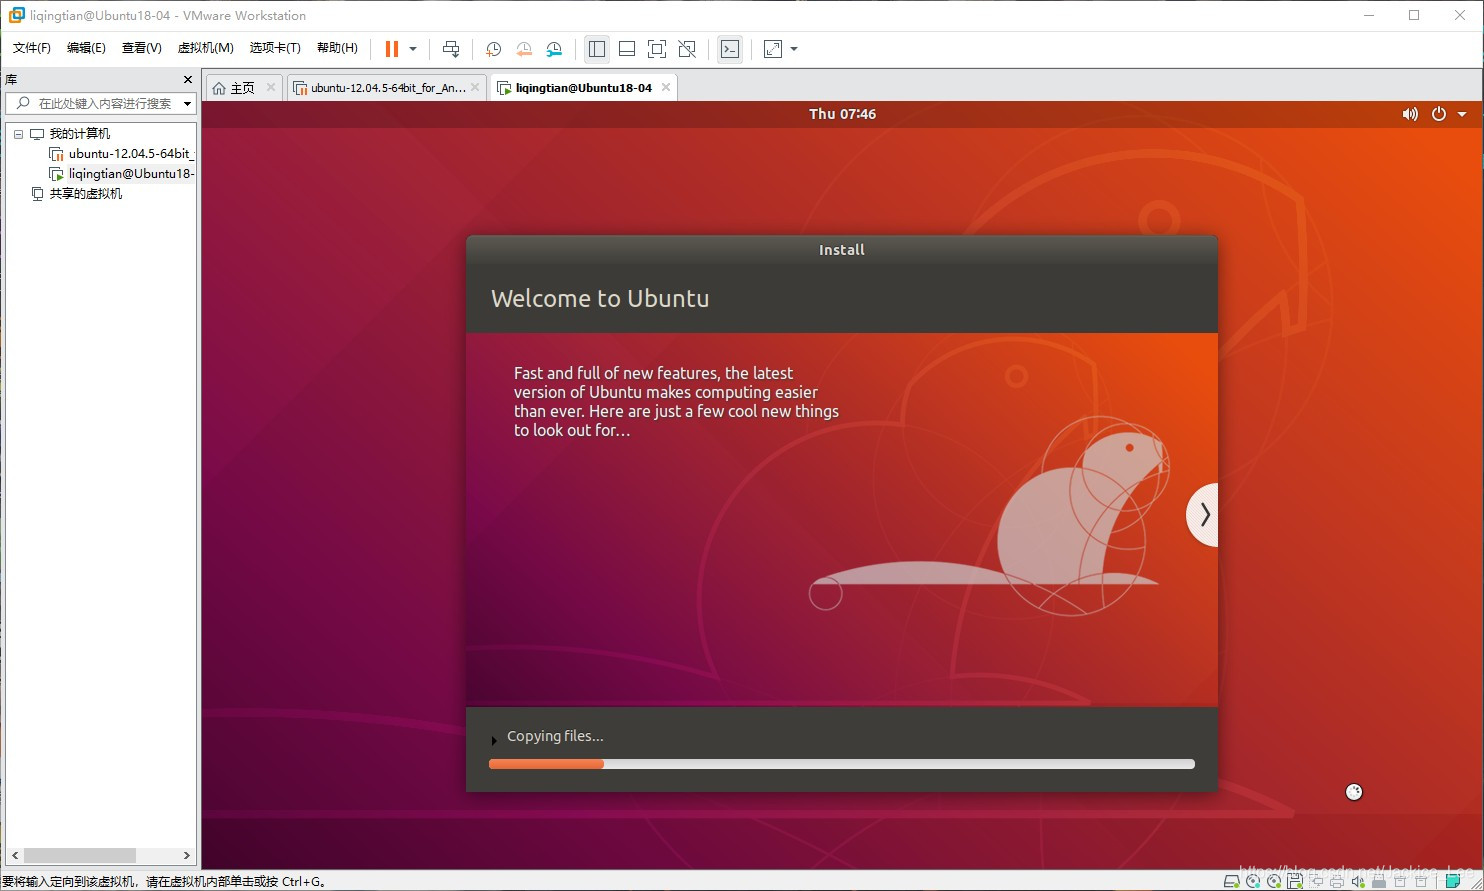This screenshot has height=891, width=1484.
Task: Click the message log icon in status bar
Action: tap(1454, 881)
